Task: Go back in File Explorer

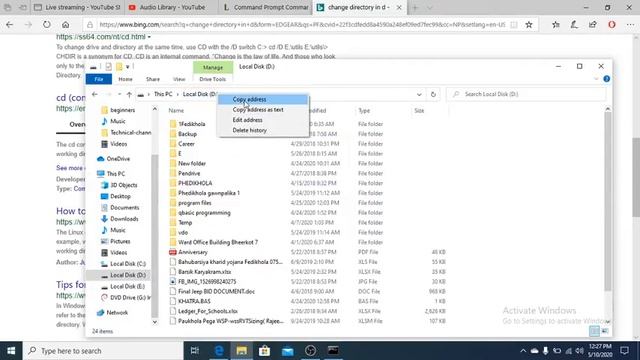Action: 95,94
